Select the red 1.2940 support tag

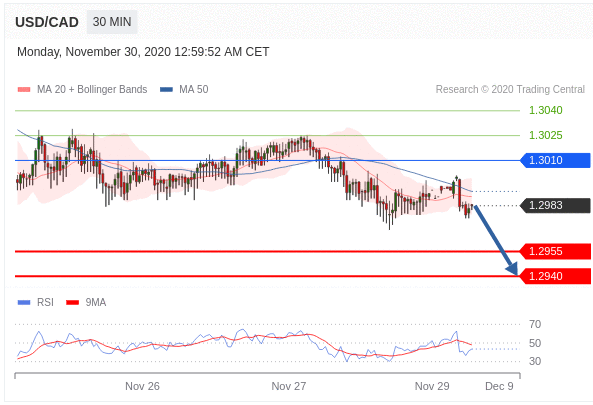click(x=555, y=276)
